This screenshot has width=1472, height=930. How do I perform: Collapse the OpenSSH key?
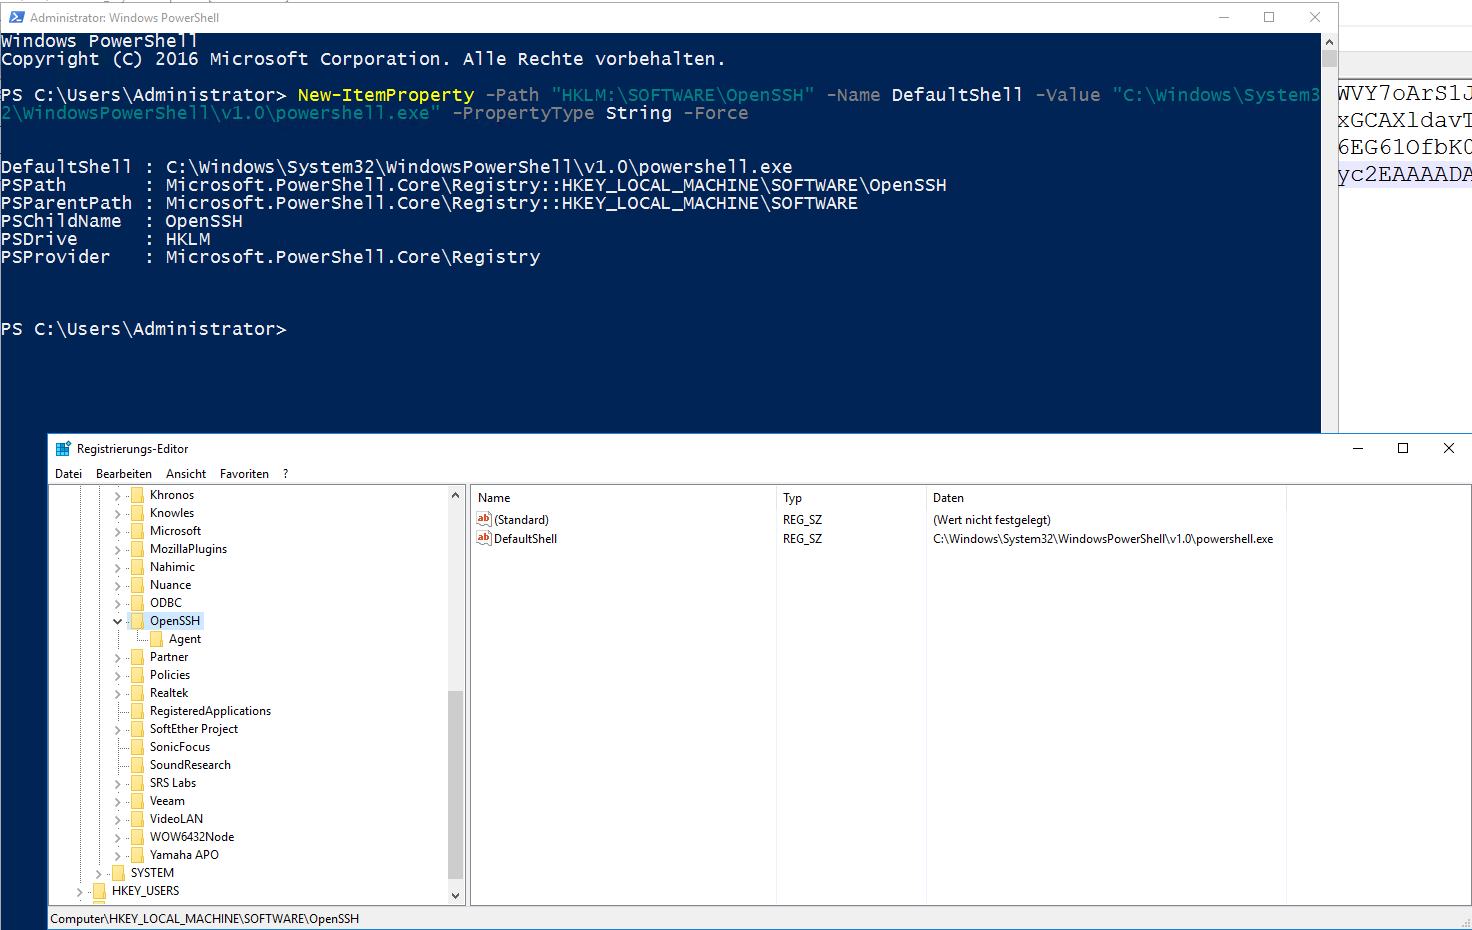117,621
